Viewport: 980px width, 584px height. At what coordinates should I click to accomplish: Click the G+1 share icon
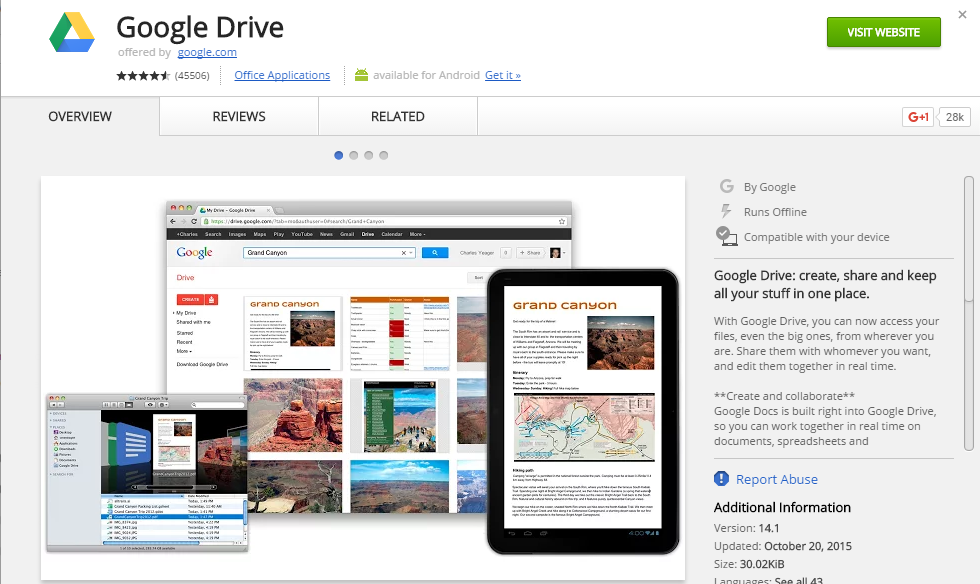pos(916,117)
